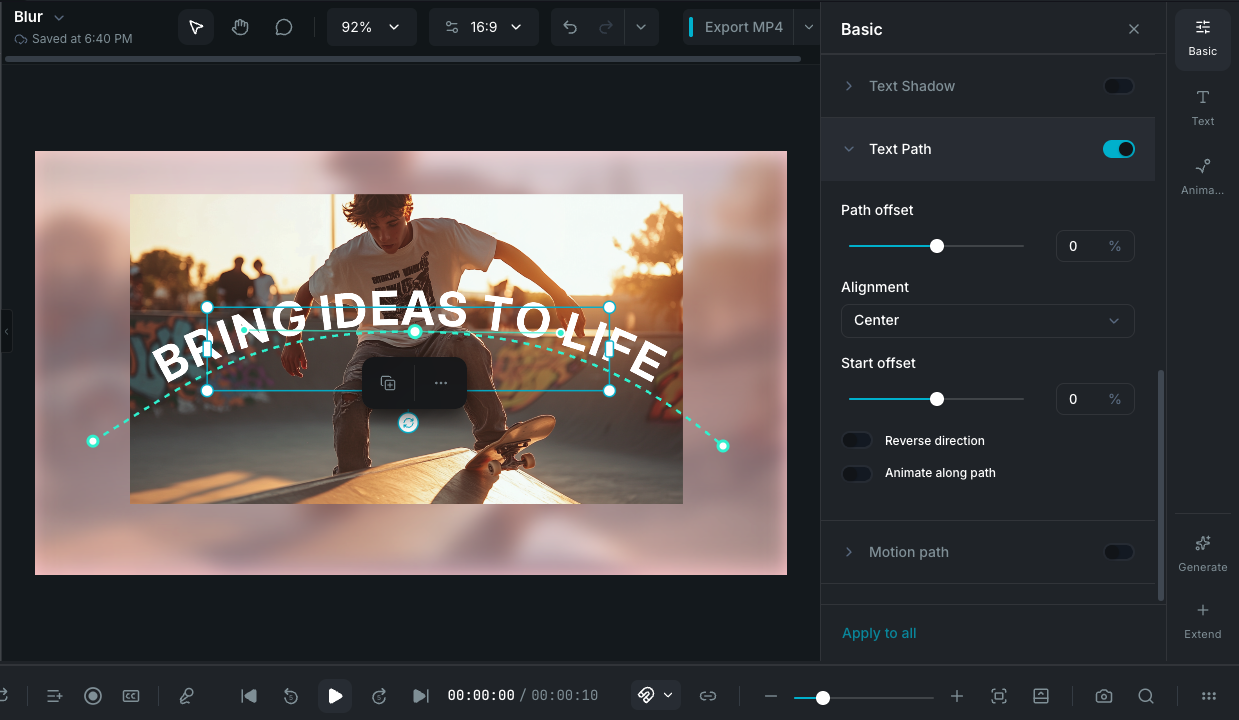Click the Path offset slider handle
1239x720 pixels.
937,246
